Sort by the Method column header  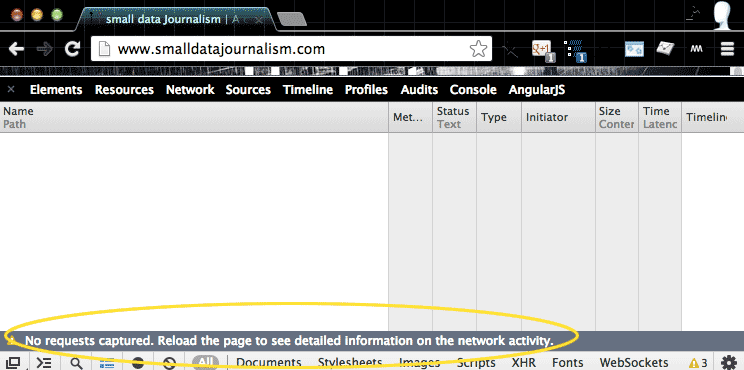[410, 117]
